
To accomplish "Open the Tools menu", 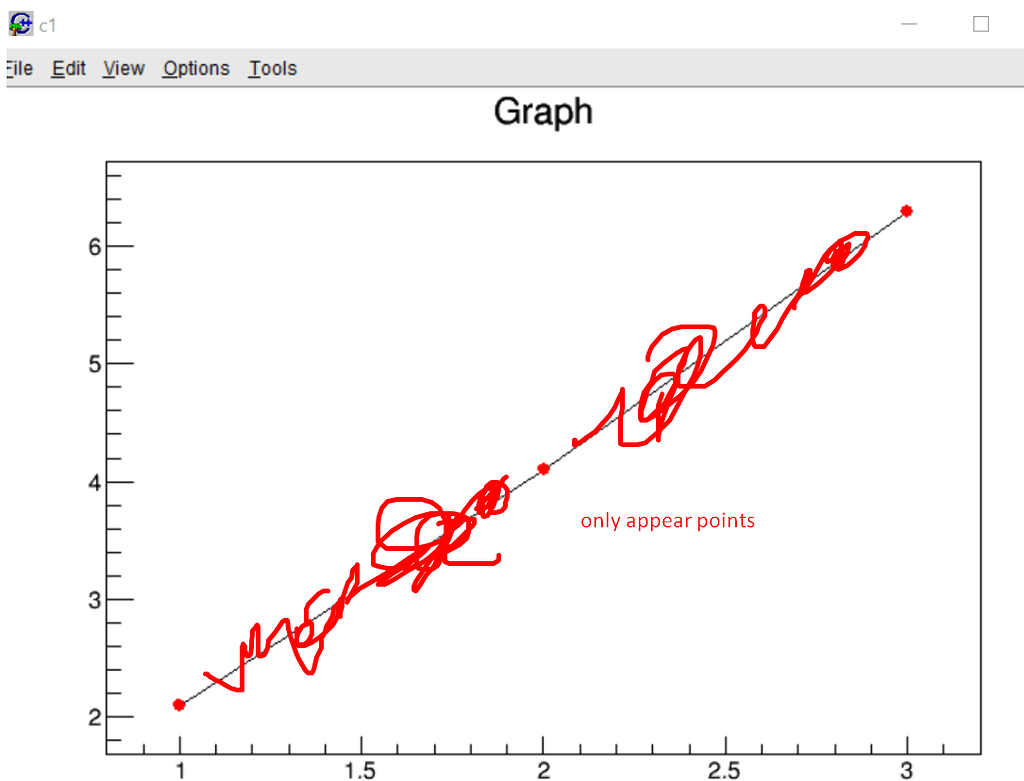I will point(271,68).
